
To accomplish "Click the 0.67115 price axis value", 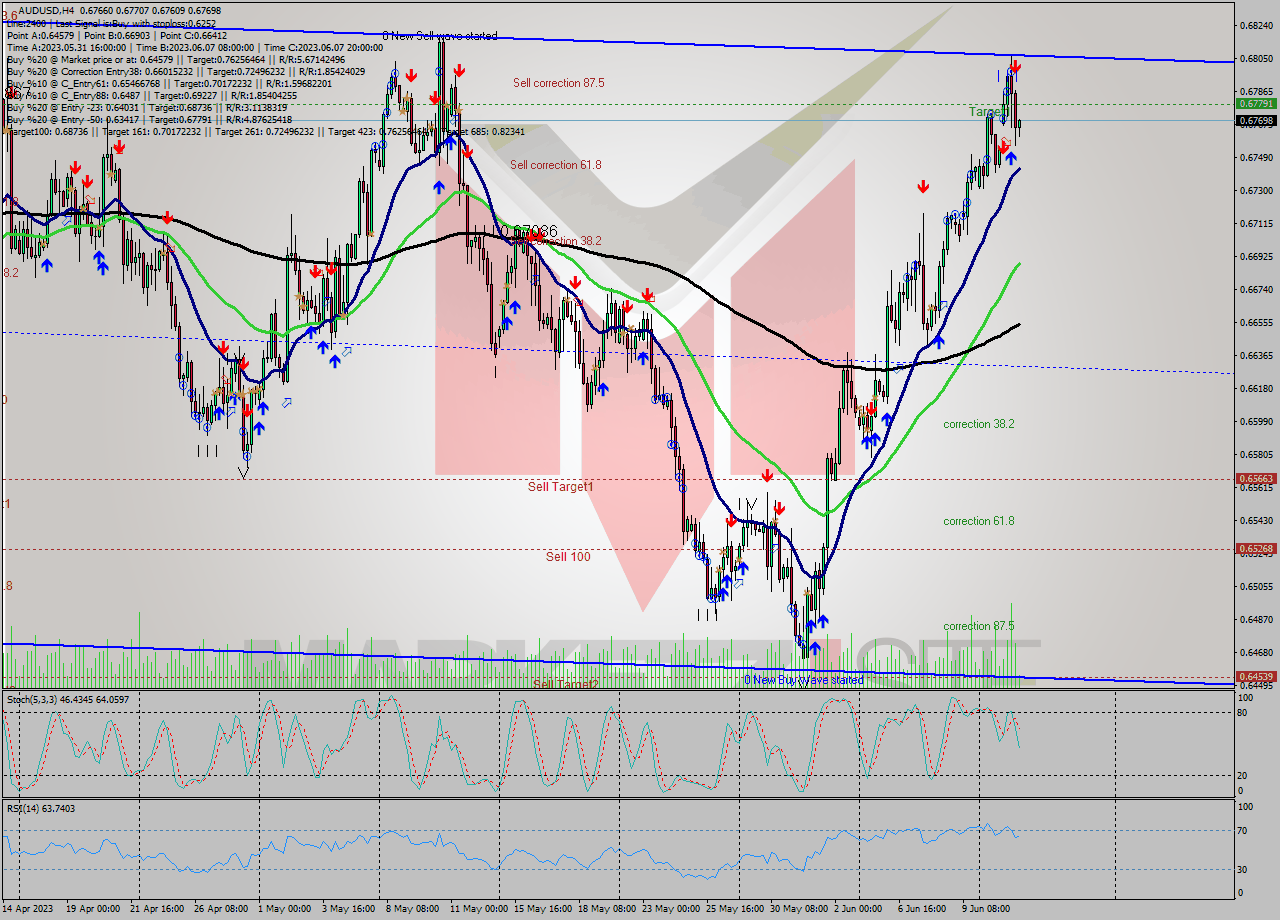I will (x=1256, y=224).
